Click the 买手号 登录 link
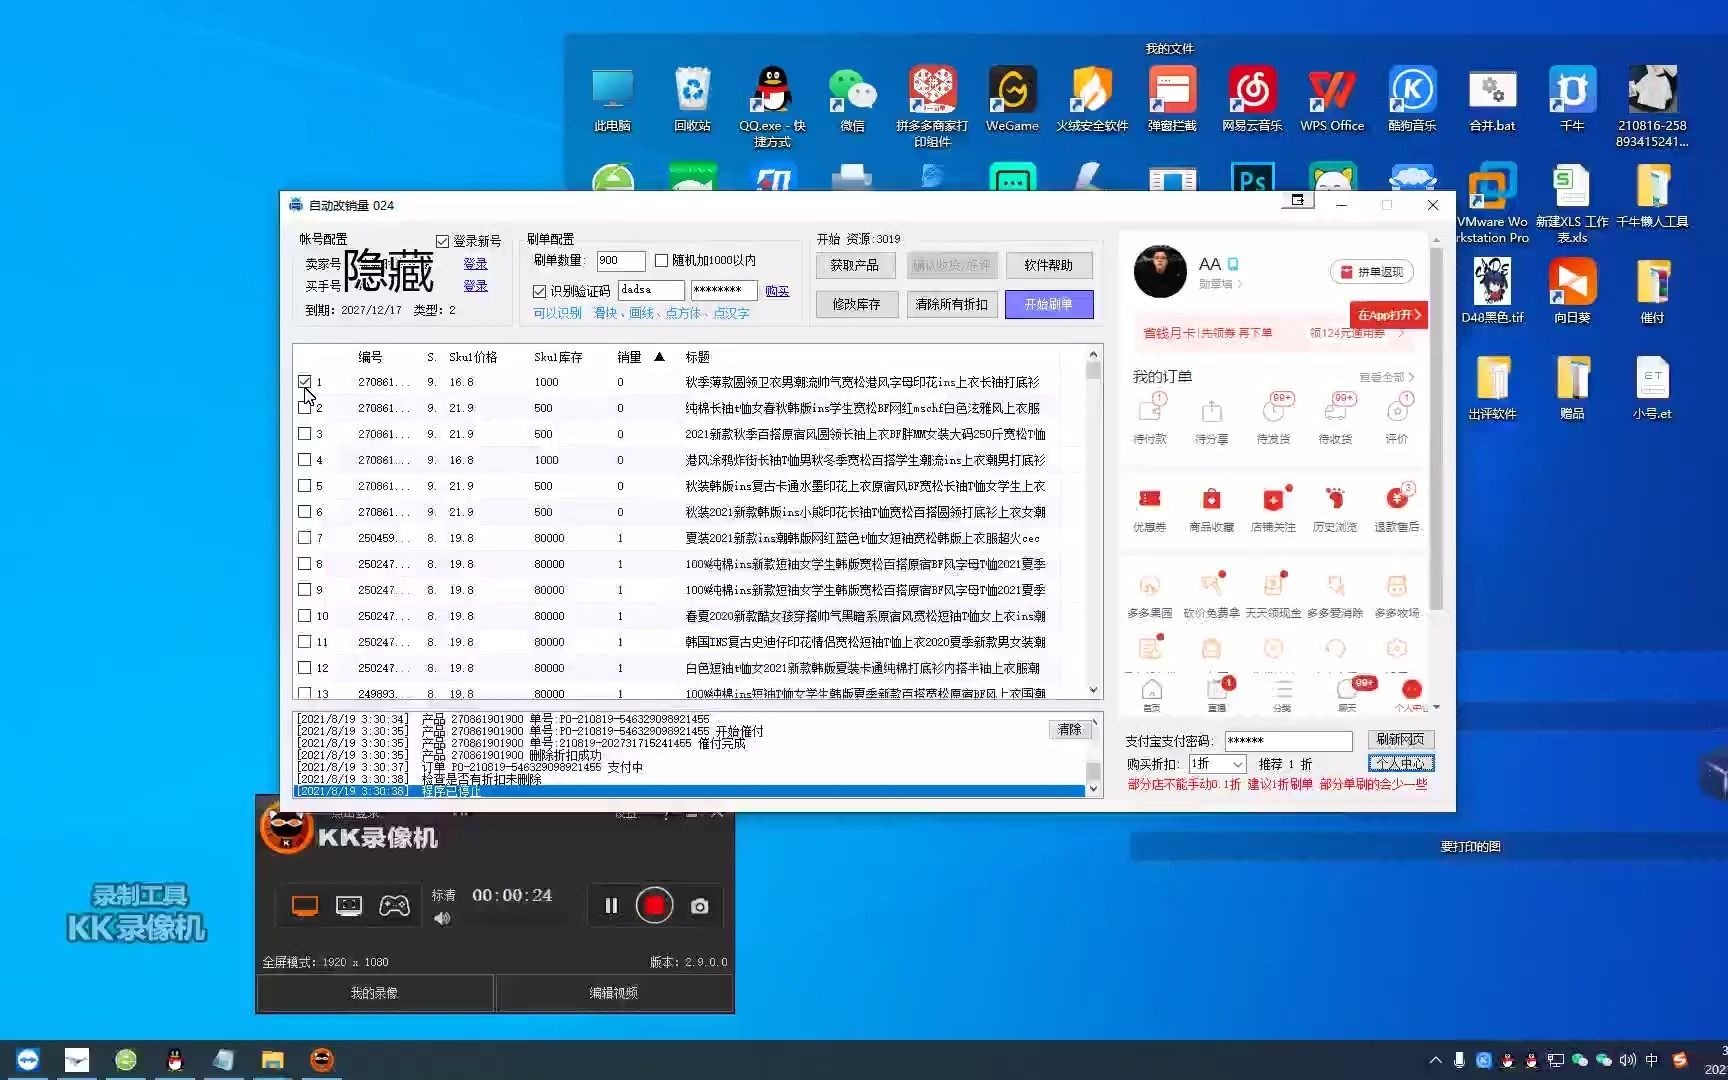The width and height of the screenshot is (1728, 1080). (475, 286)
